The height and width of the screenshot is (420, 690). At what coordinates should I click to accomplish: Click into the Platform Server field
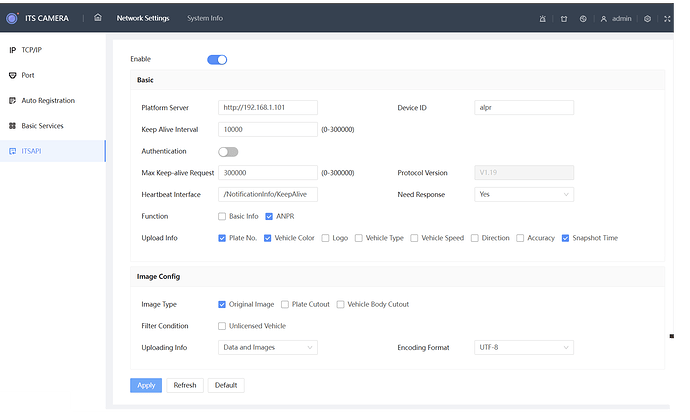click(268, 107)
